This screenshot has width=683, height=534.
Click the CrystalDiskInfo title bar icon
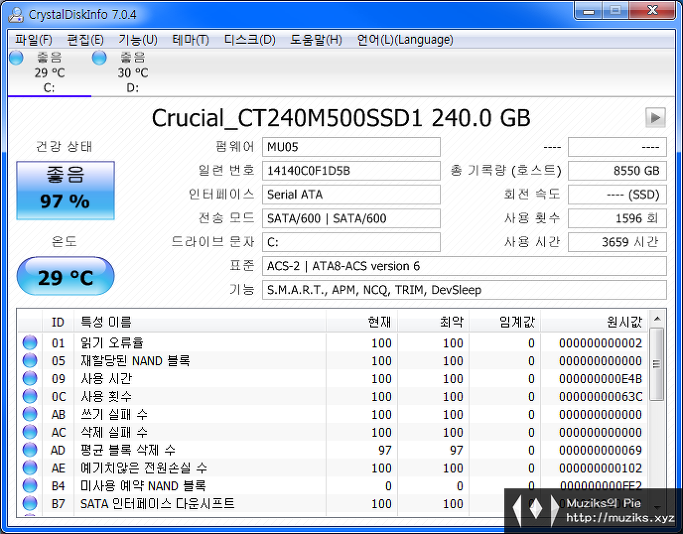click(16, 14)
